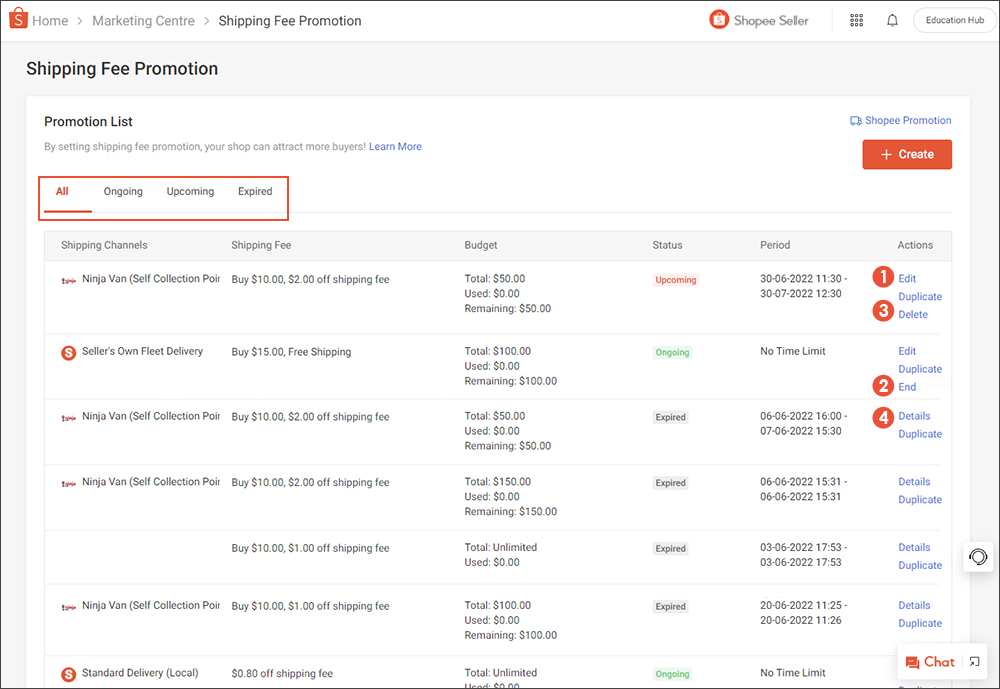Click the Shopee logo in the breadcrumb
This screenshot has width=1000, height=689.
(x=15, y=19)
